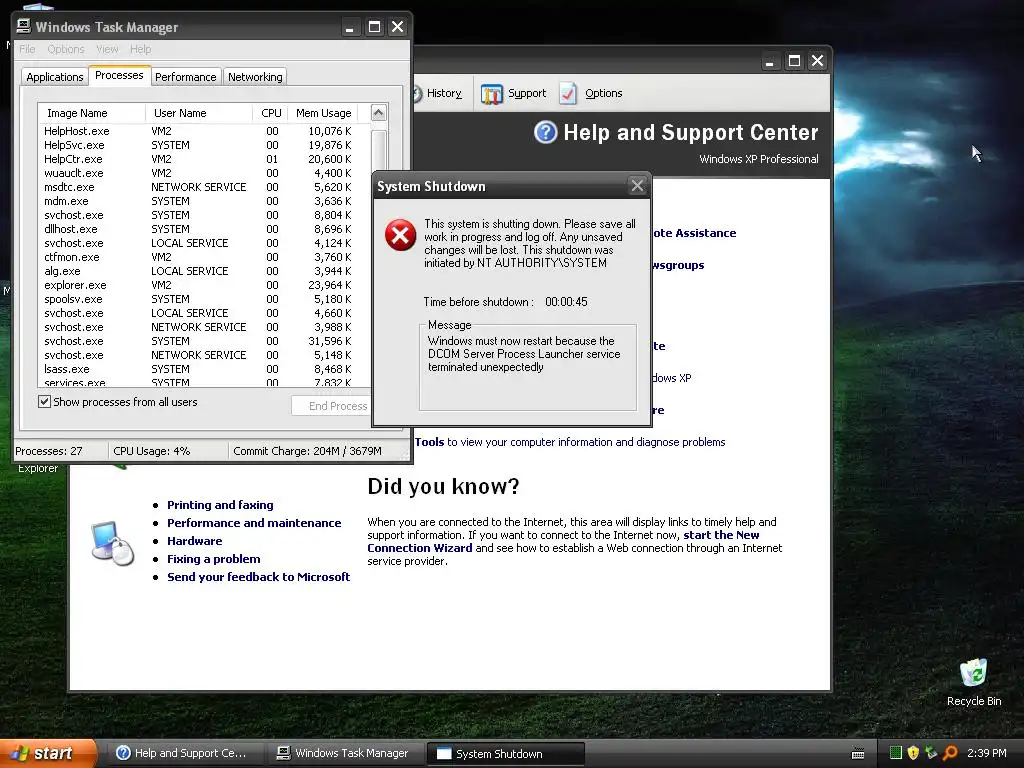Select the HelpSvc.exe process row
The height and width of the screenshot is (768, 1024).
[x=203, y=145]
